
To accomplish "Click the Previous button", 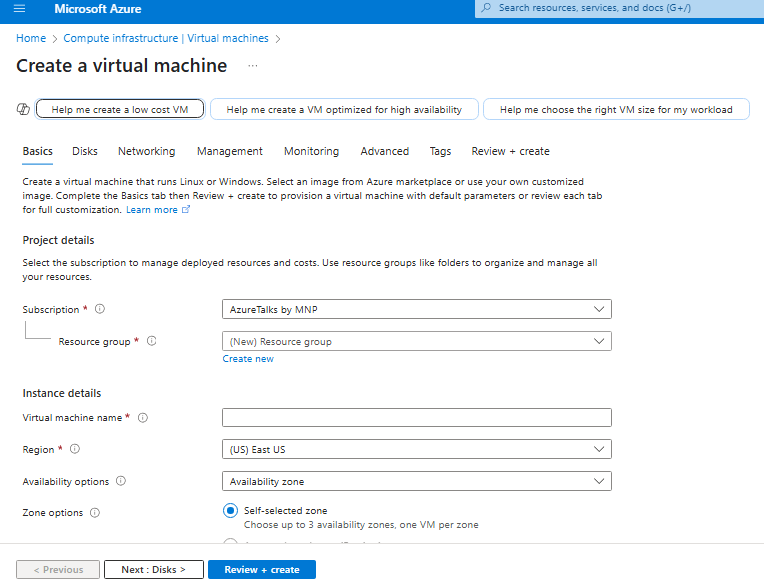I will click(x=58, y=569).
